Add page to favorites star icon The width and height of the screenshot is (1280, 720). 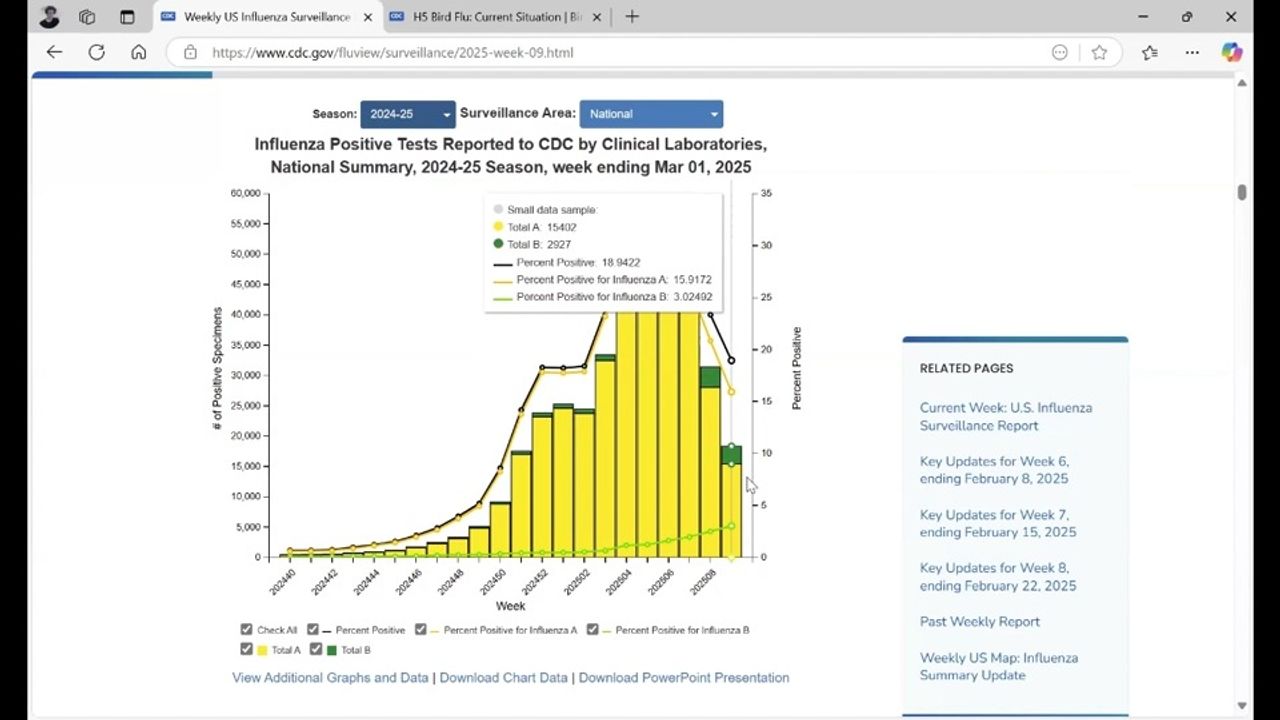[1099, 52]
